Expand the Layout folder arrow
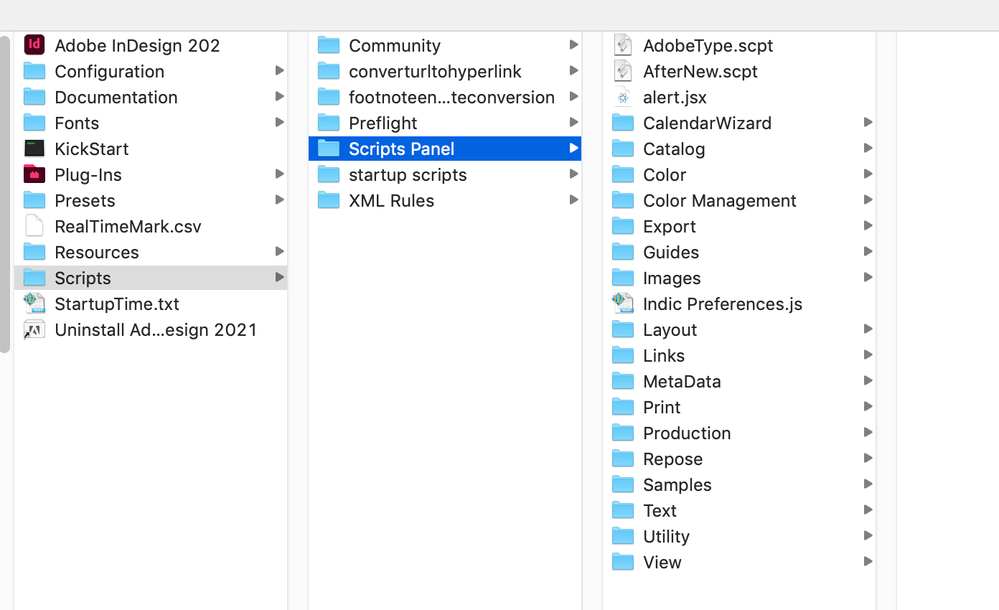 point(868,328)
